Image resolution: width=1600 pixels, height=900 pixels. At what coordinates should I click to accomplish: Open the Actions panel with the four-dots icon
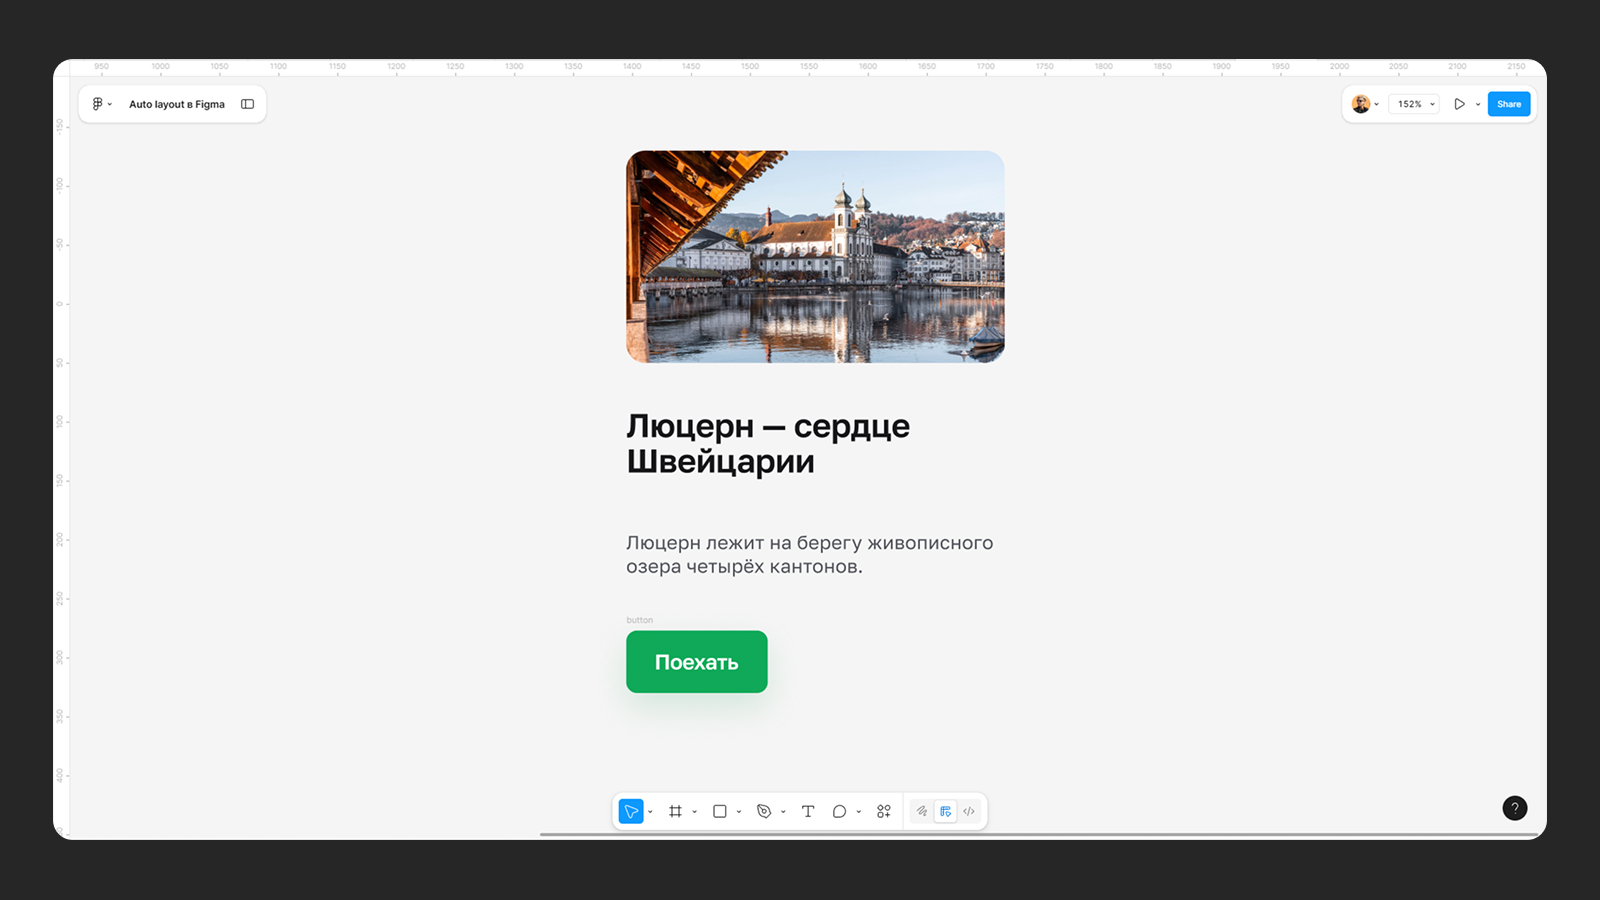point(884,811)
